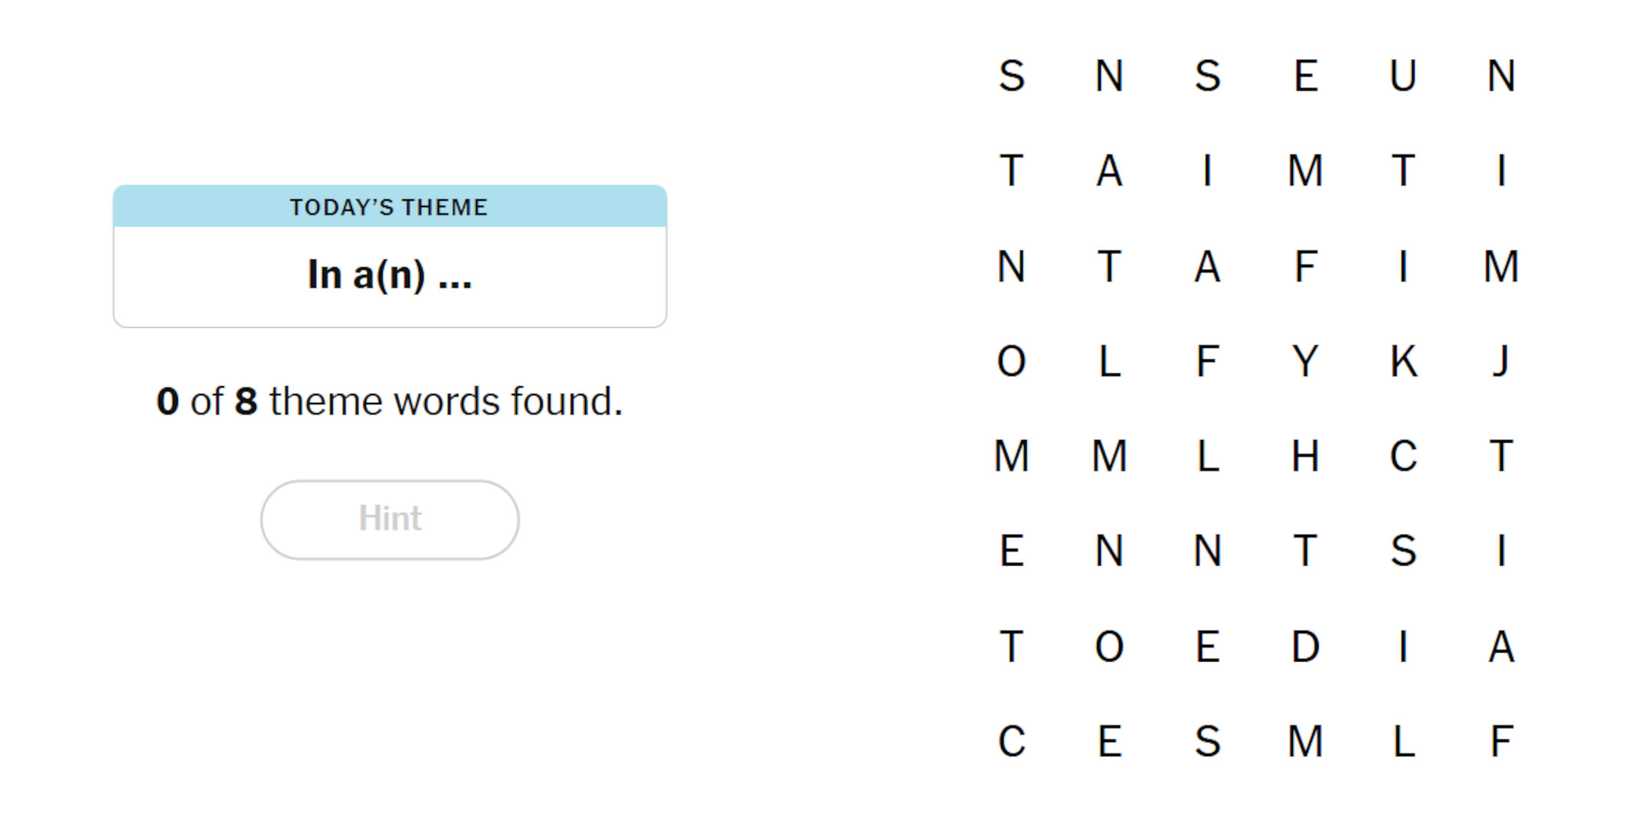Pick the F between A and I
The height and width of the screenshot is (825, 1650).
pos(1305,266)
